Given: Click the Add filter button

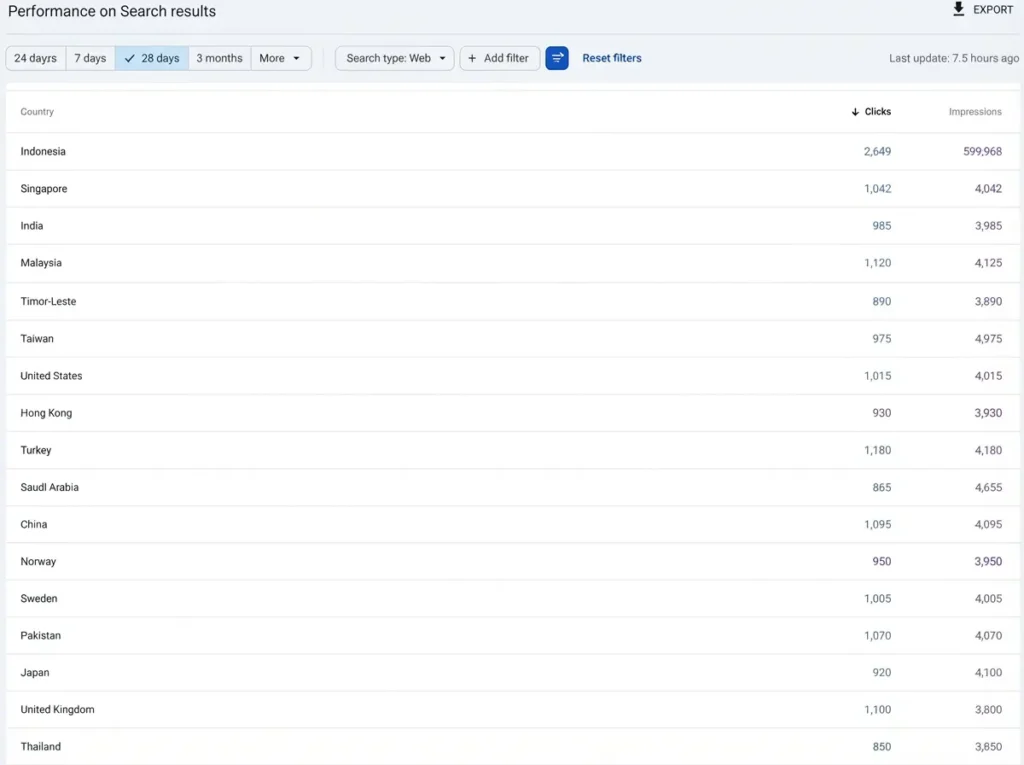Looking at the screenshot, I should point(500,58).
